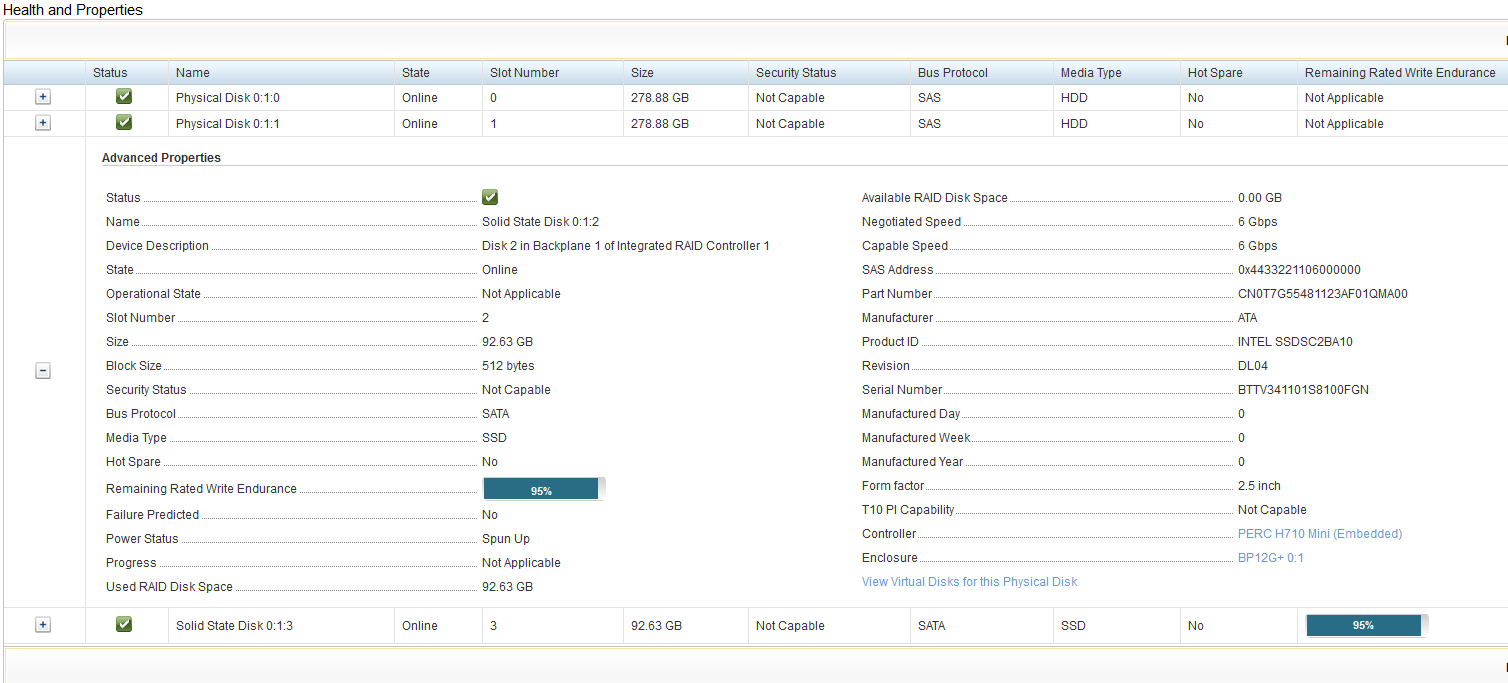Click SAS Address value 0x4433221106000000
1508x683 pixels.
1299,270
